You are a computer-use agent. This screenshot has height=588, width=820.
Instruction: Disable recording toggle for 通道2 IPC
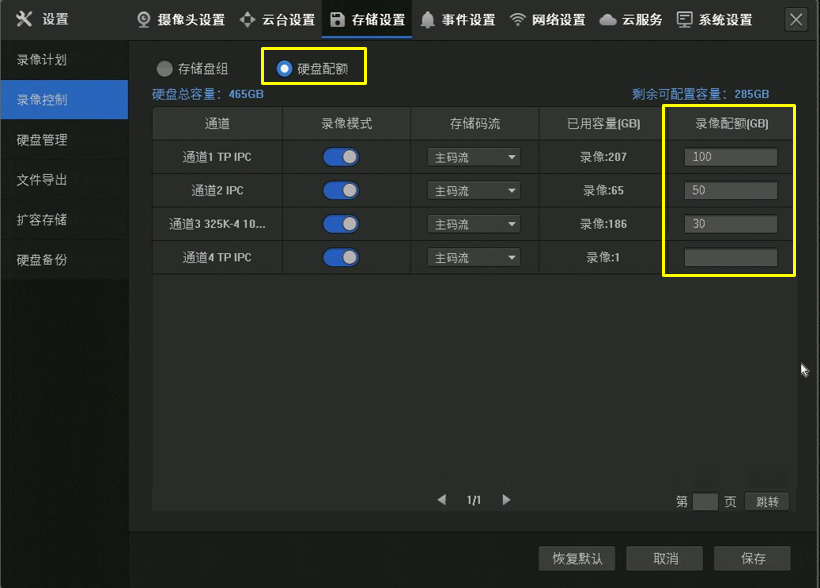[341, 190]
